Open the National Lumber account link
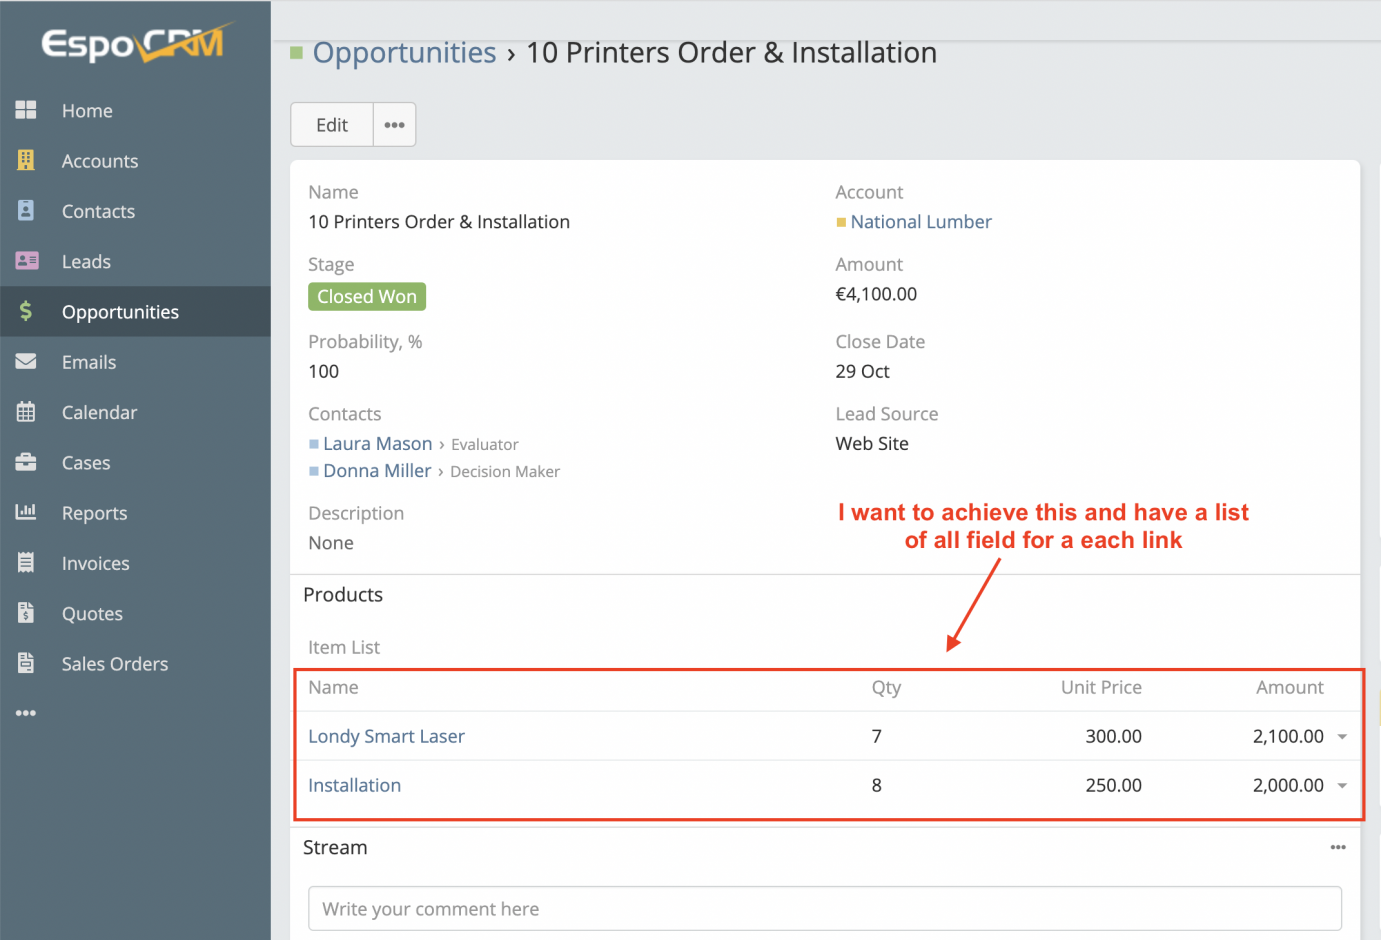 click(x=920, y=222)
